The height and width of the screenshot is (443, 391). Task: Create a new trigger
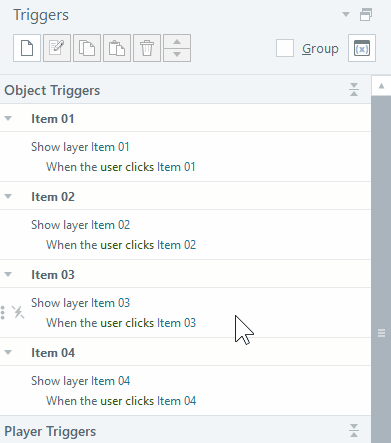tap(27, 48)
